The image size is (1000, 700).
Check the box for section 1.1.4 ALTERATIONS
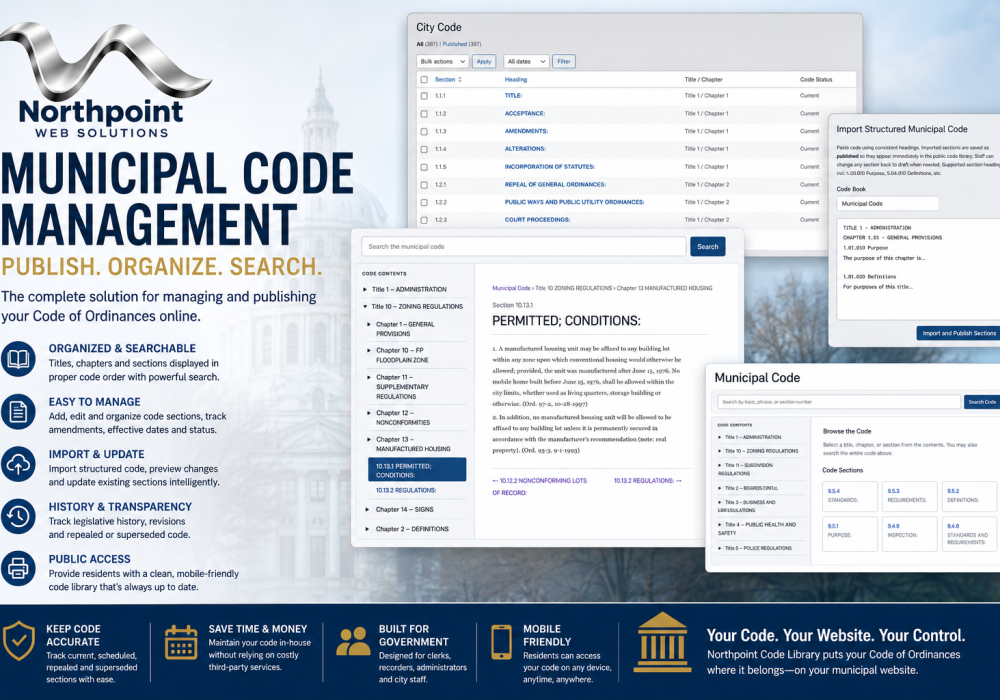[424, 149]
